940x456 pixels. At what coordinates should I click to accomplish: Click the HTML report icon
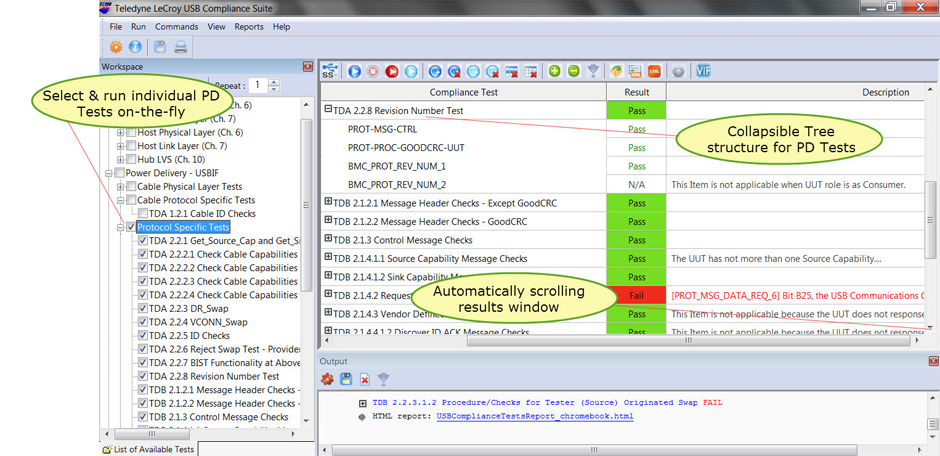(x=635, y=71)
